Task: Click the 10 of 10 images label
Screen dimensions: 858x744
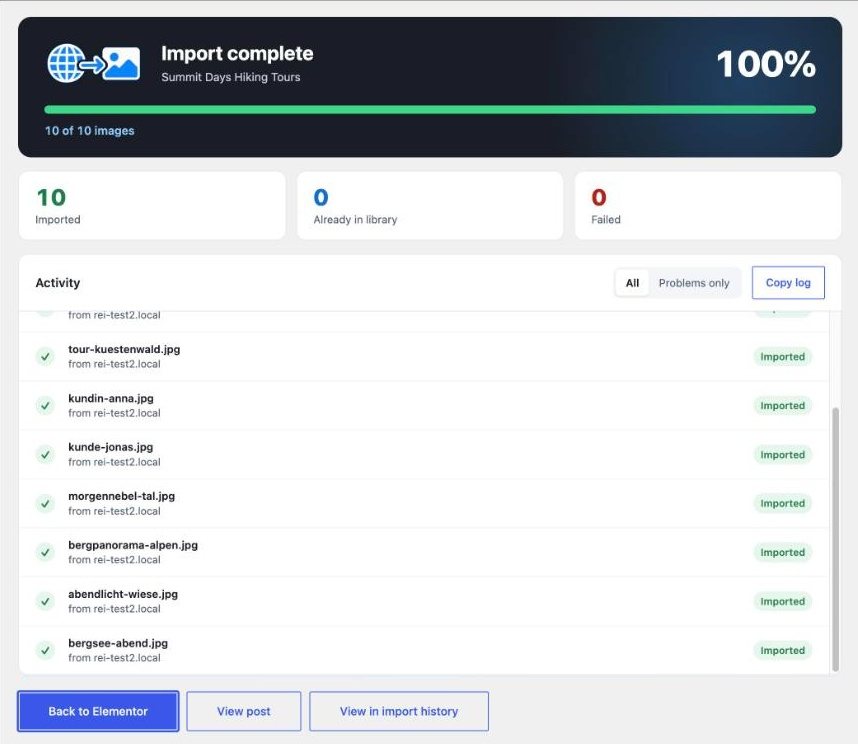Action: pos(90,131)
